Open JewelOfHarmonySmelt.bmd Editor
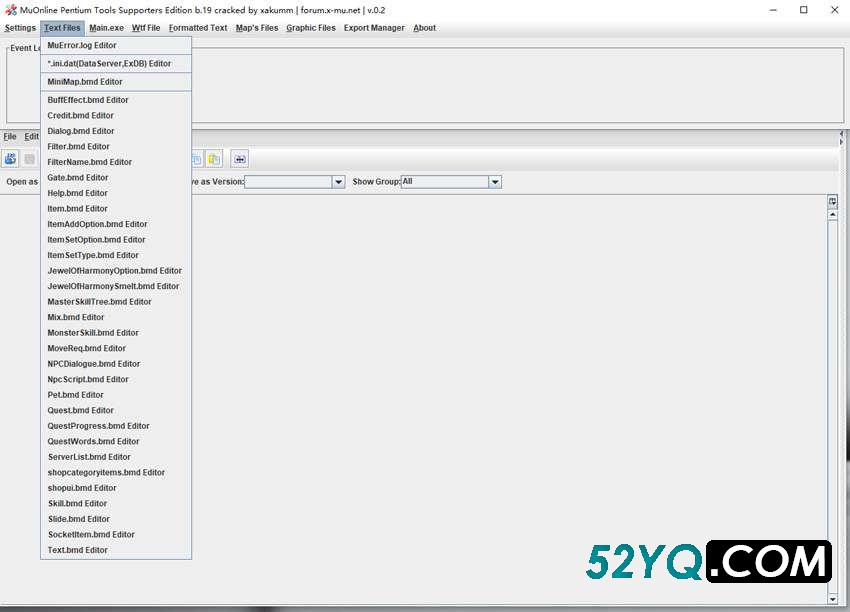Image resolution: width=850 pixels, height=612 pixels. [116, 286]
